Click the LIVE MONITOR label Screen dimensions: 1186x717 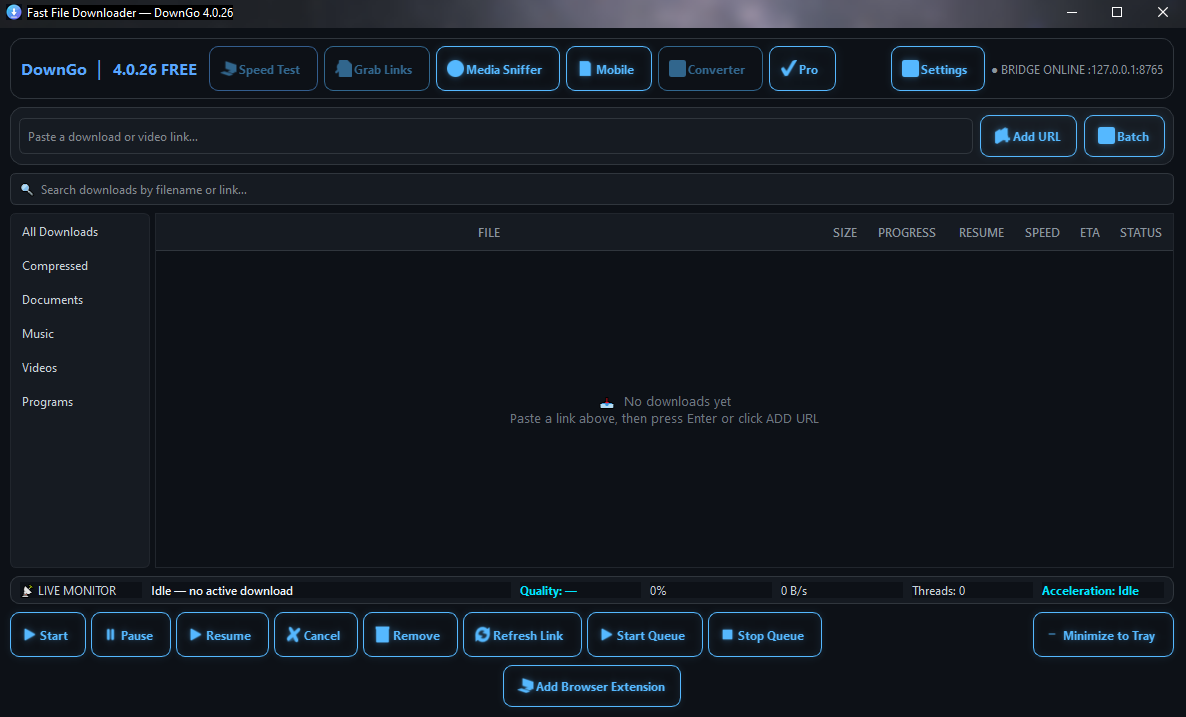point(76,591)
